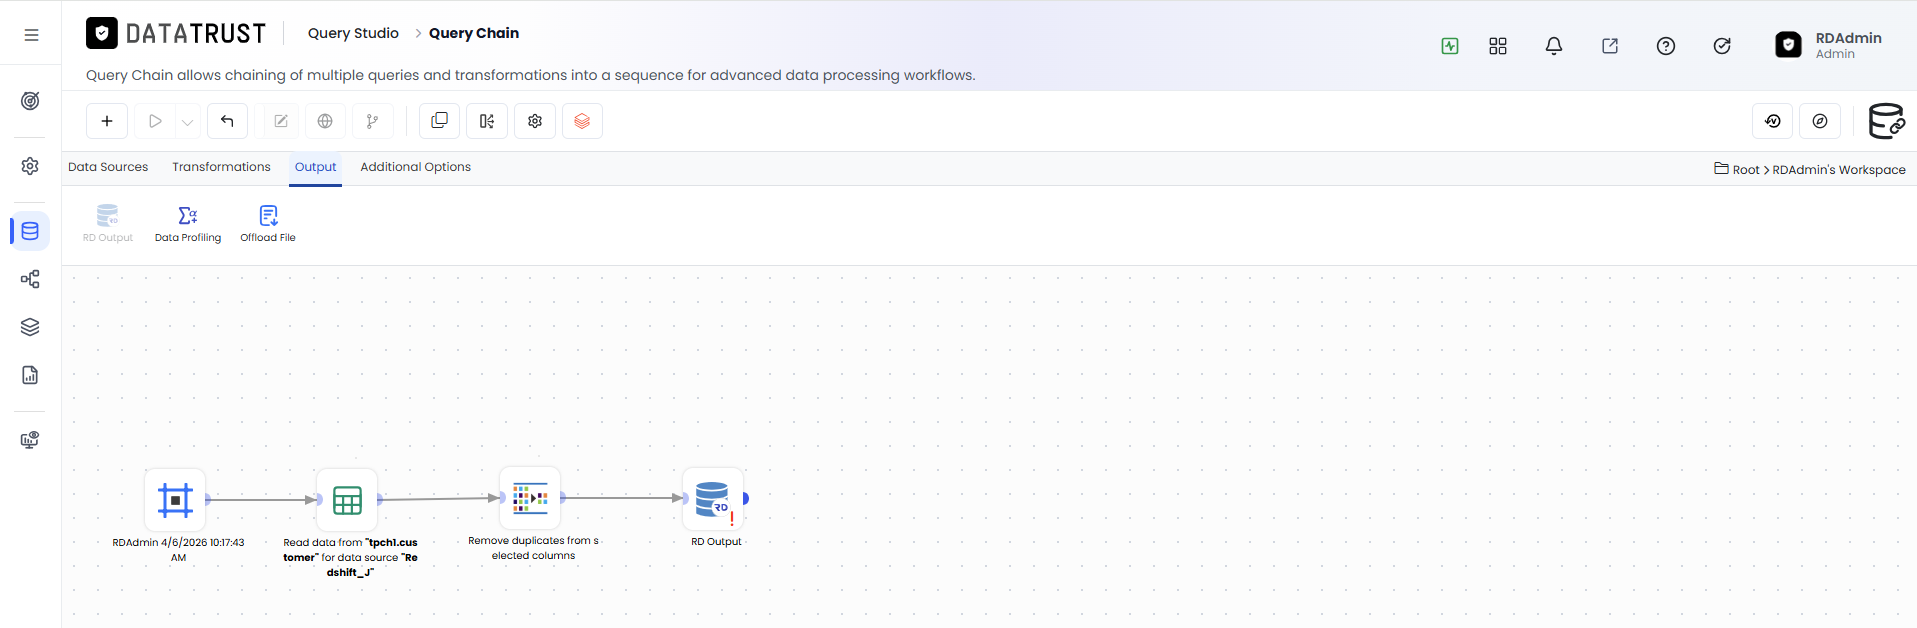Click the compass navigation button
The width and height of the screenshot is (1917, 628).
pos(1820,121)
